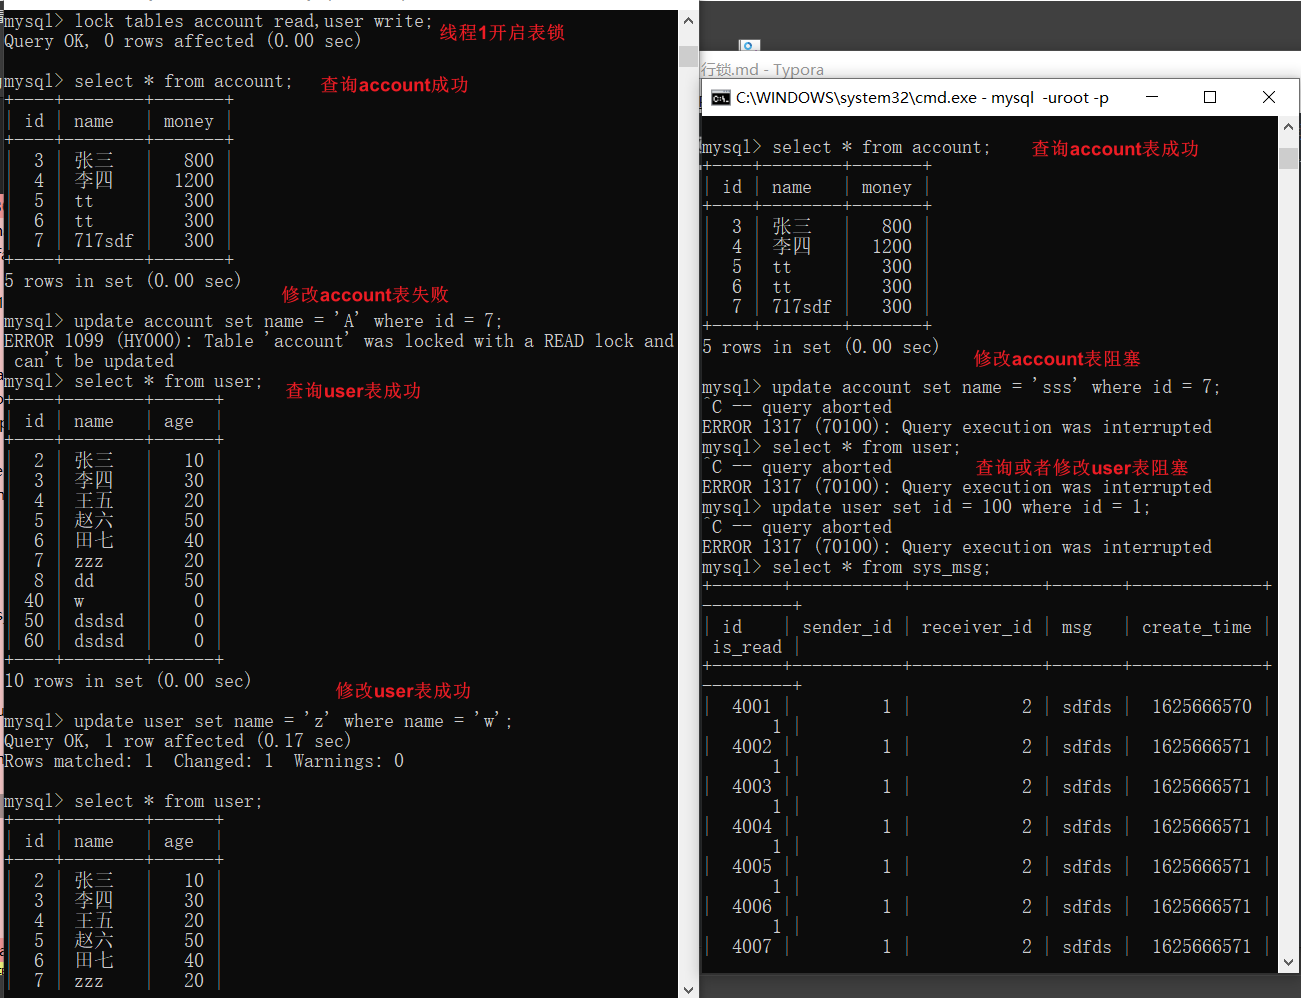Click 'money' column header in right cmd window

pos(887,187)
